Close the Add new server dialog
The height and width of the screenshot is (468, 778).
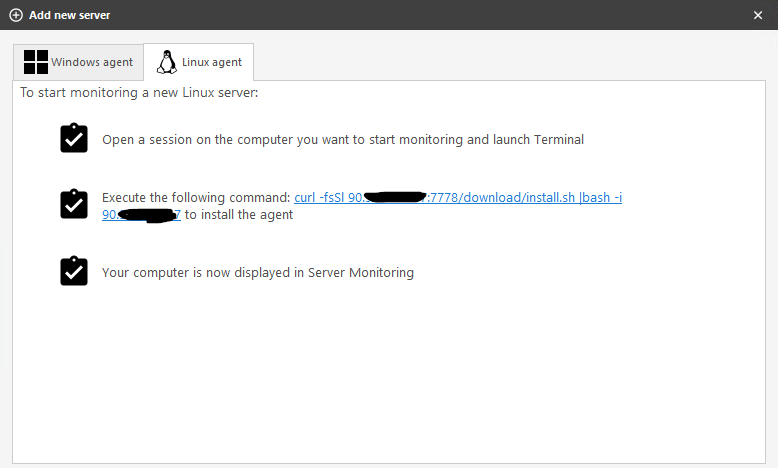click(757, 15)
